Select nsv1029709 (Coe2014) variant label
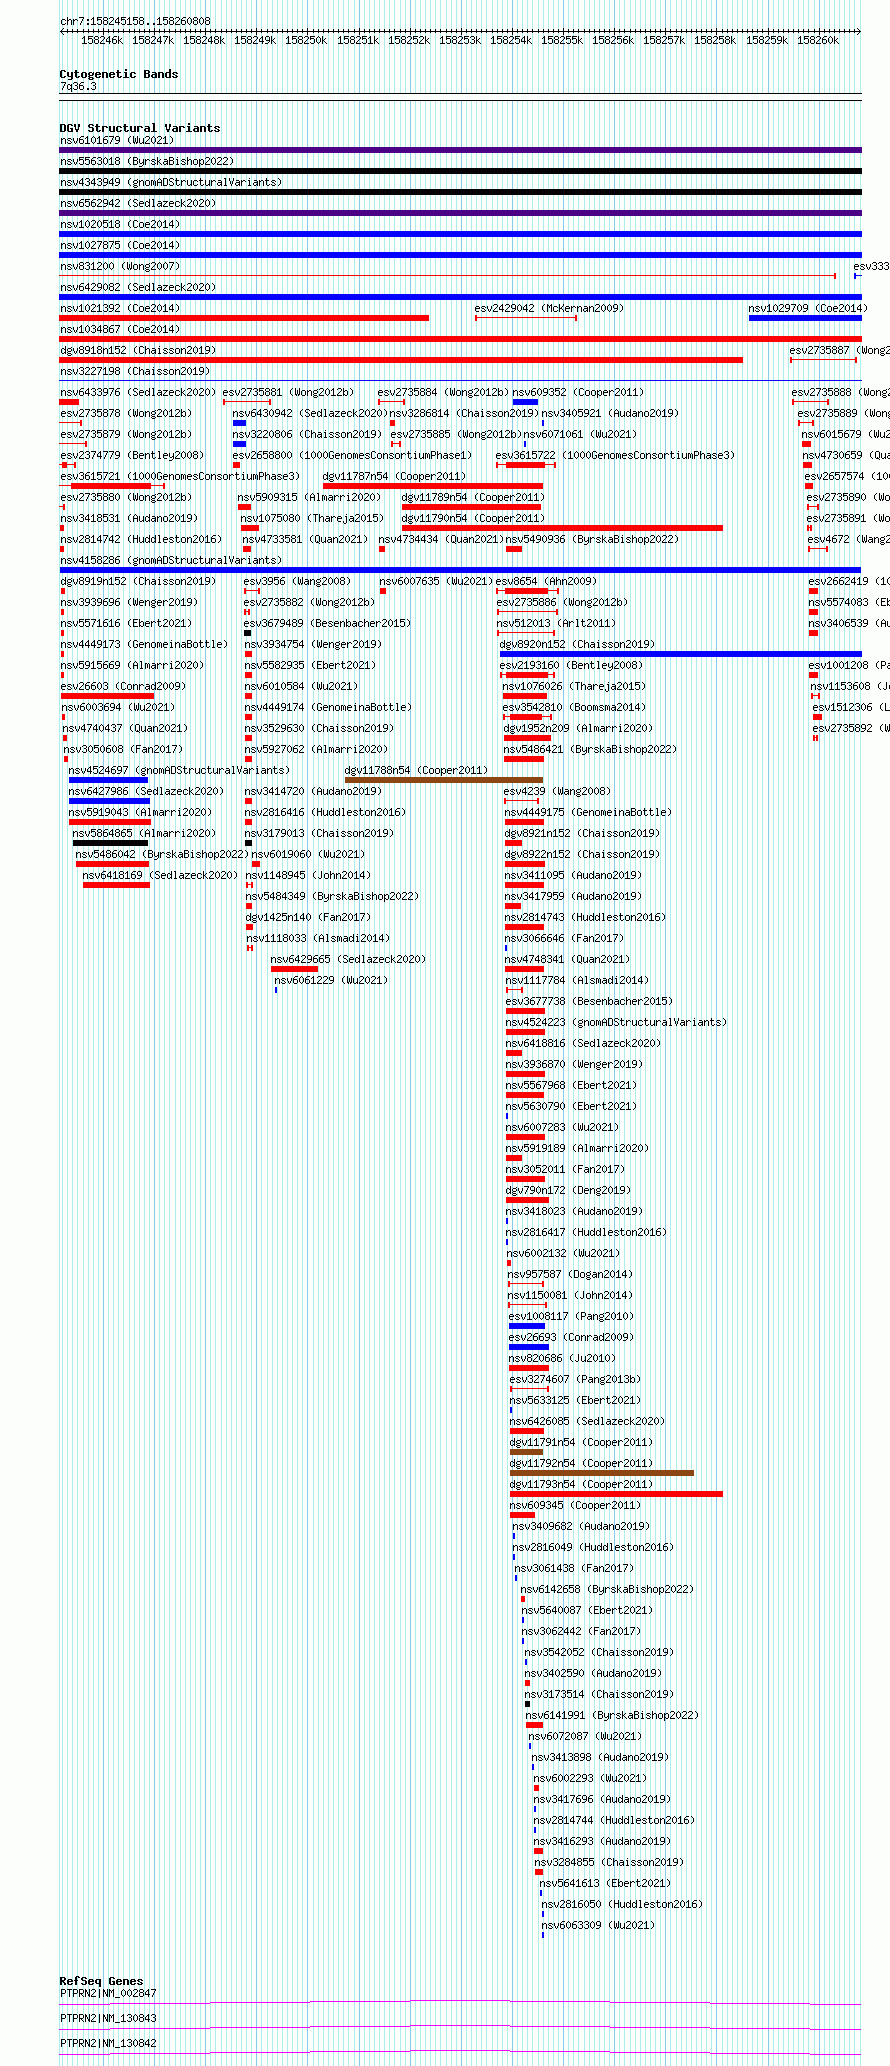 coord(808,308)
